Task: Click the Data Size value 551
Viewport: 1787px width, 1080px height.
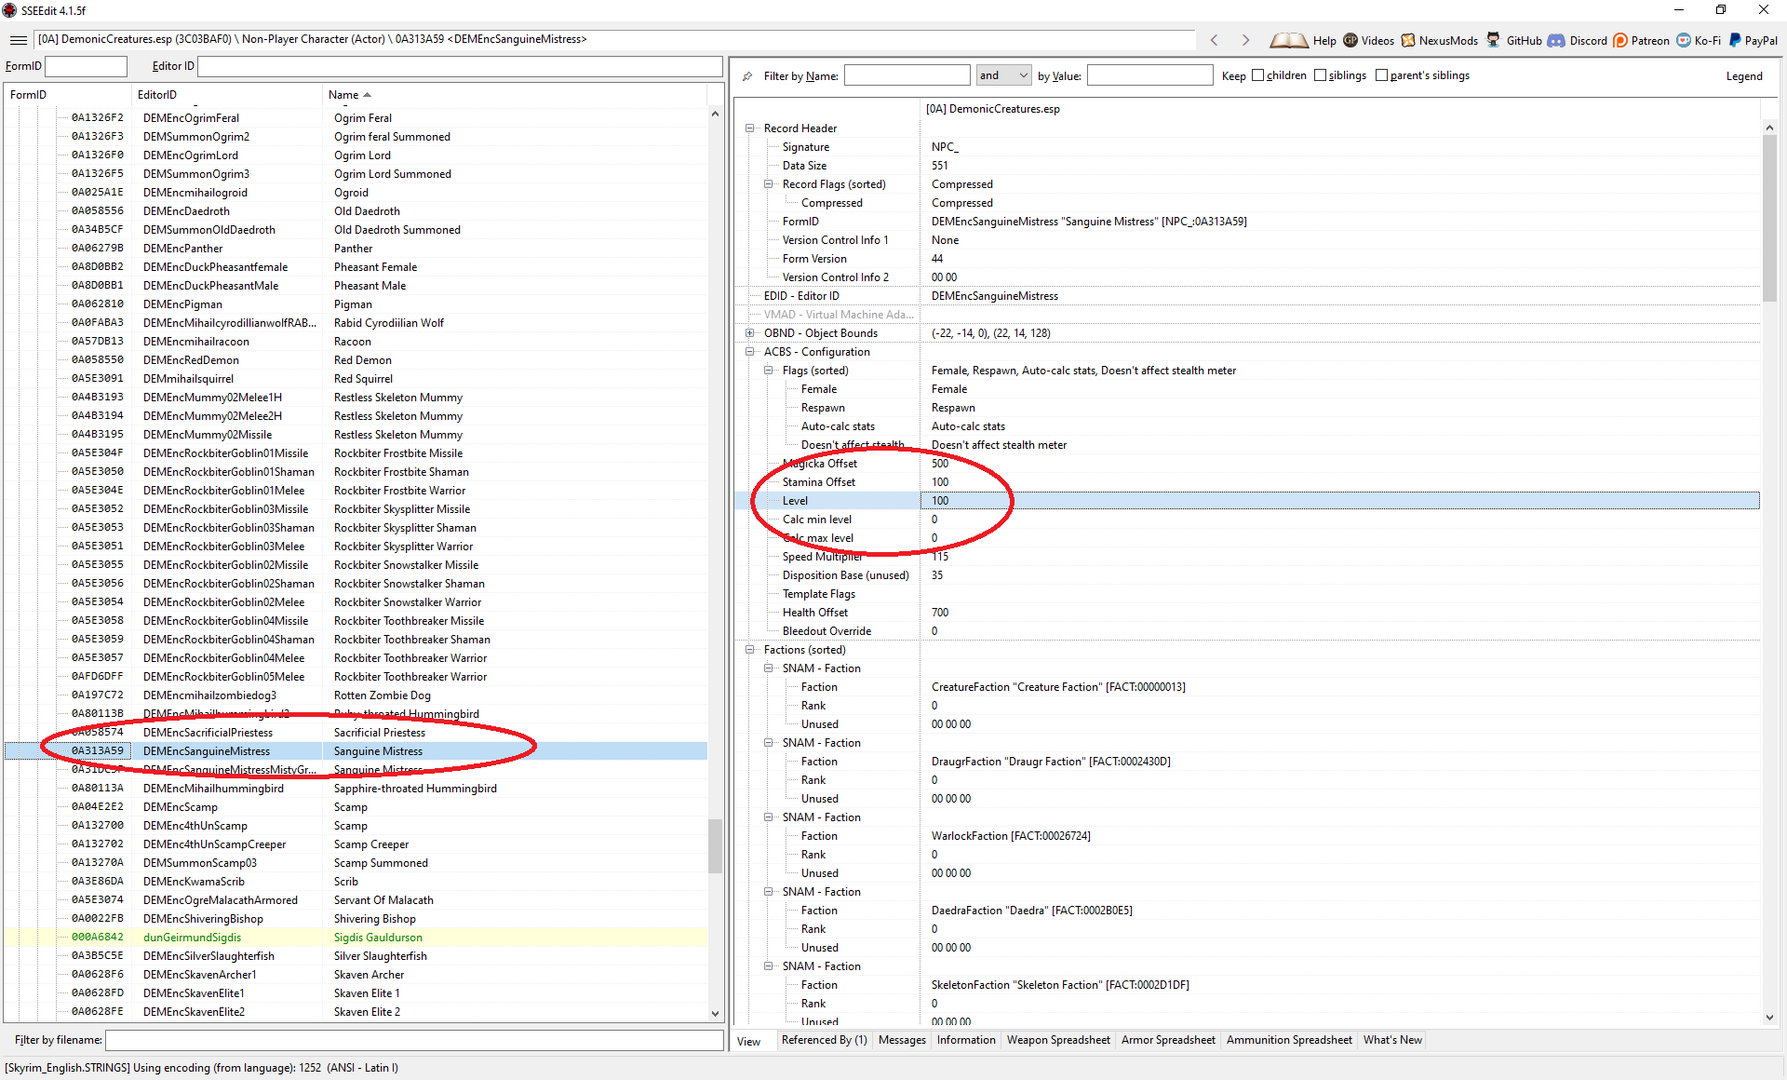Action: (x=940, y=165)
